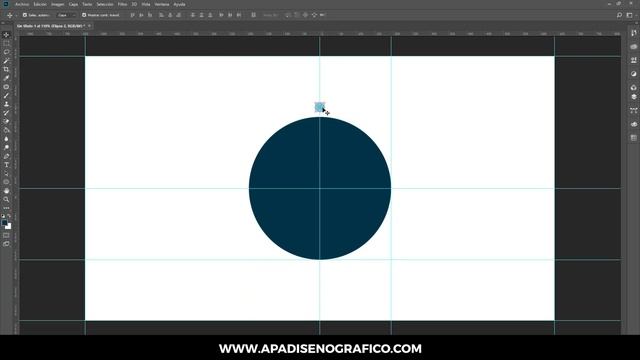
Task: Select the Path Selection tool
Action: [6, 173]
